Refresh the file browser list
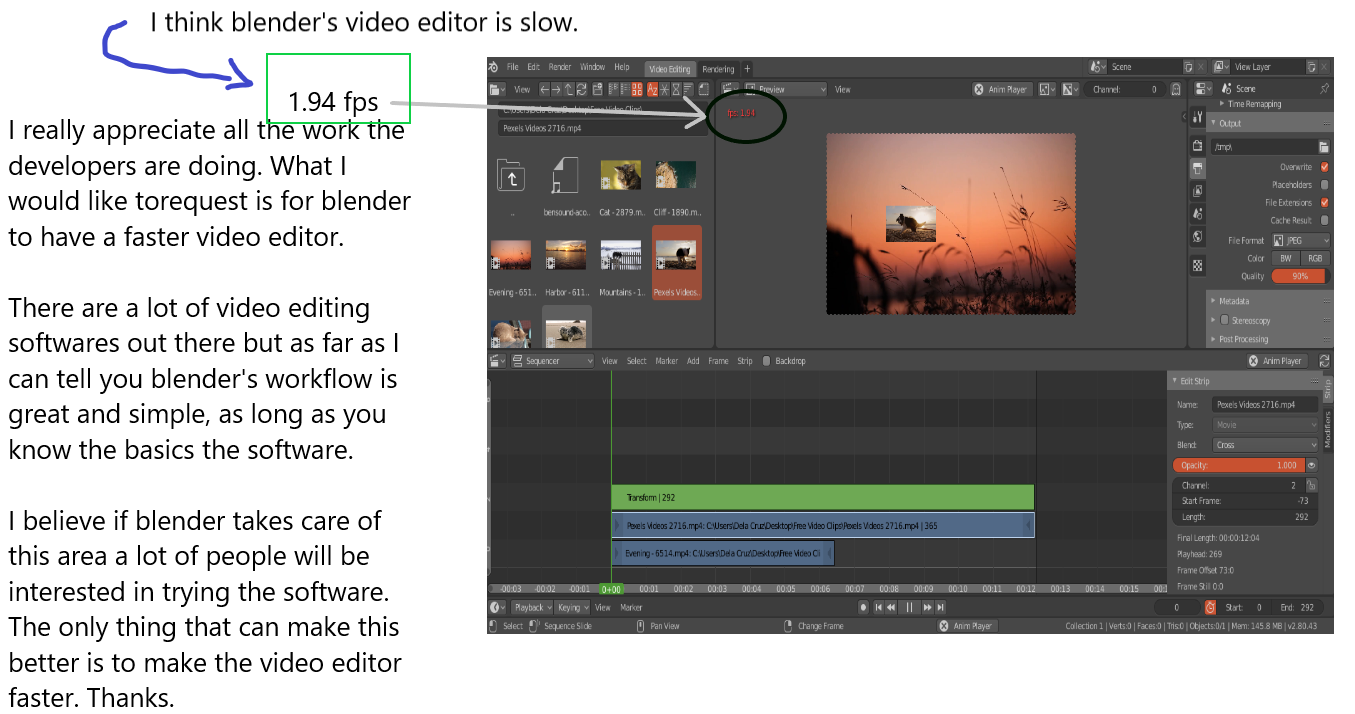 [581, 89]
